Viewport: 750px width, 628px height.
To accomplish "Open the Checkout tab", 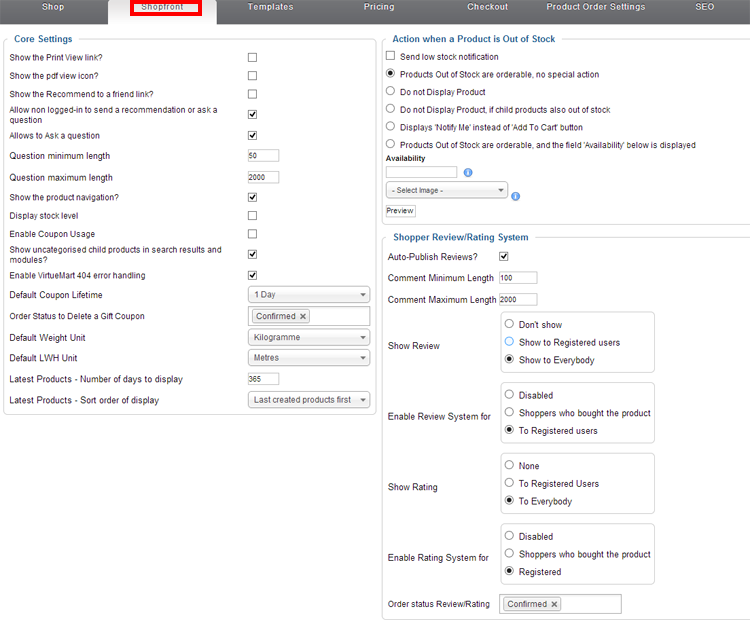I will tap(487, 8).
